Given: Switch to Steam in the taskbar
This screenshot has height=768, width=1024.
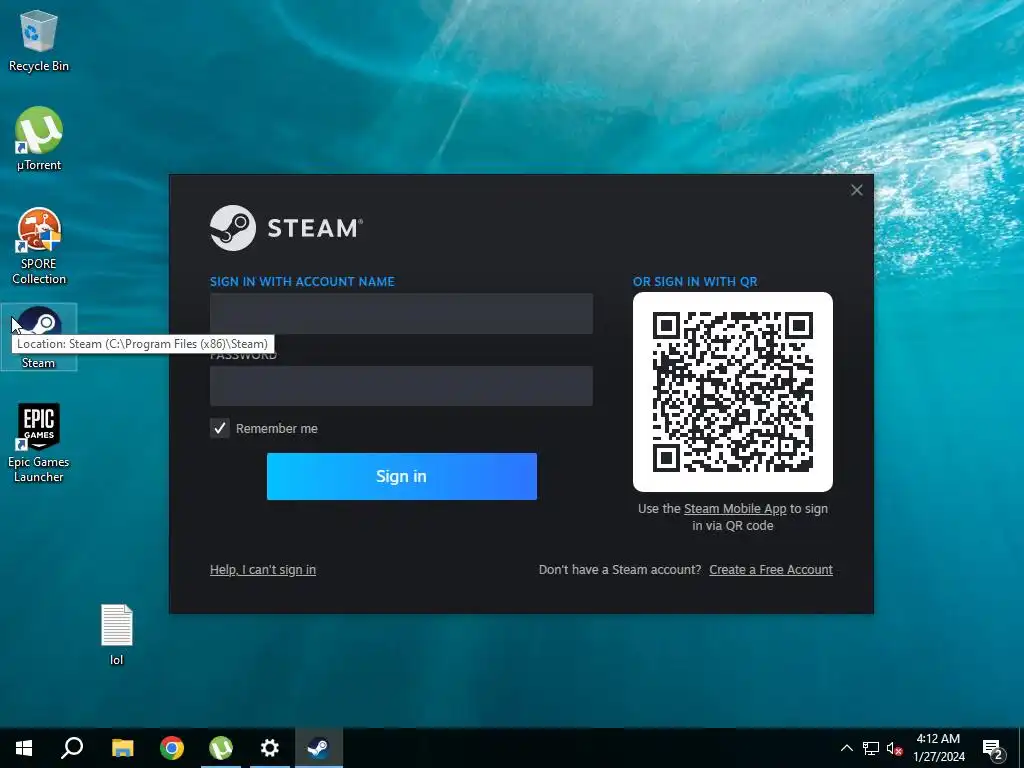Looking at the screenshot, I should click(x=319, y=748).
